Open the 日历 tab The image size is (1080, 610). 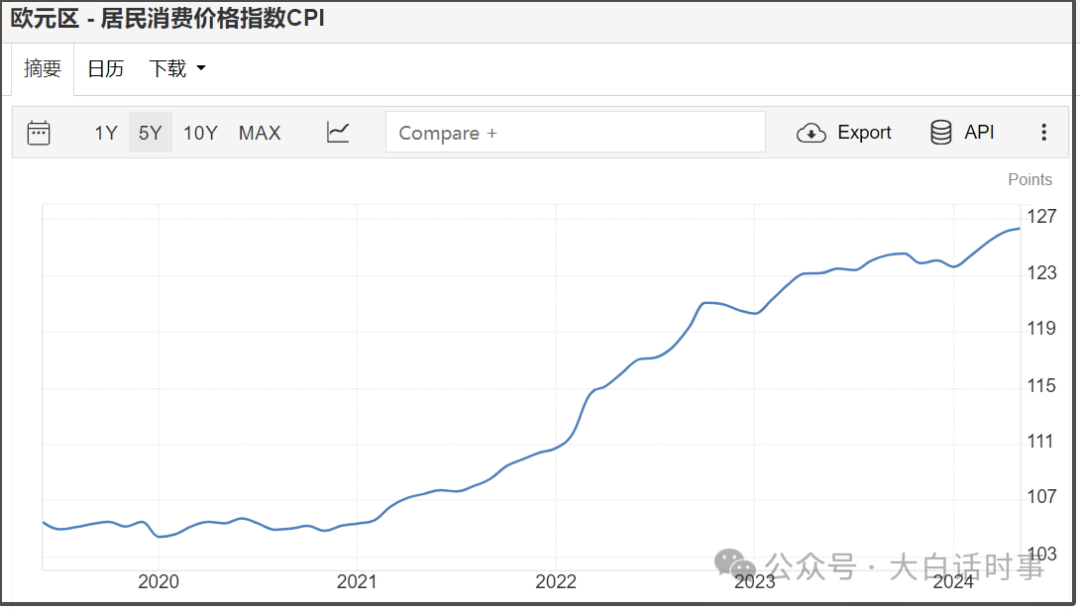[x=106, y=69]
